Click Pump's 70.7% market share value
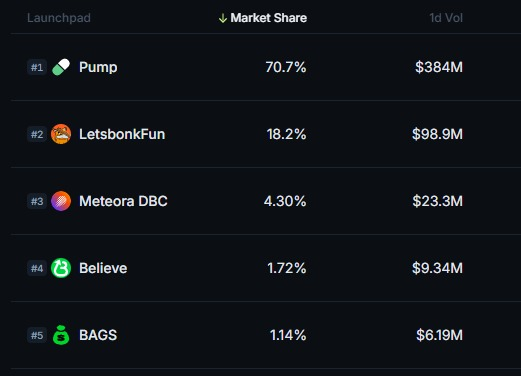Viewport: 521px width, 376px height. 286,67
